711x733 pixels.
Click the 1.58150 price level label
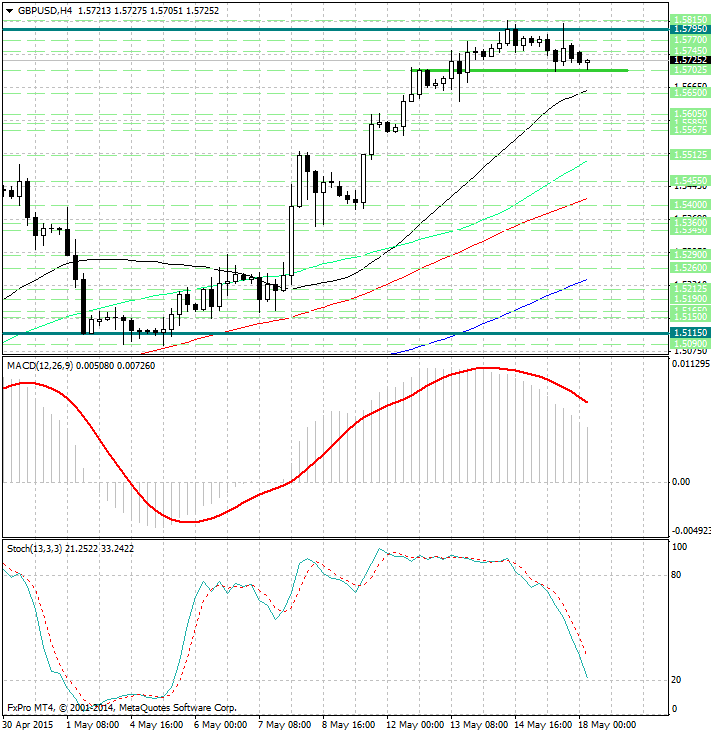tap(690, 20)
